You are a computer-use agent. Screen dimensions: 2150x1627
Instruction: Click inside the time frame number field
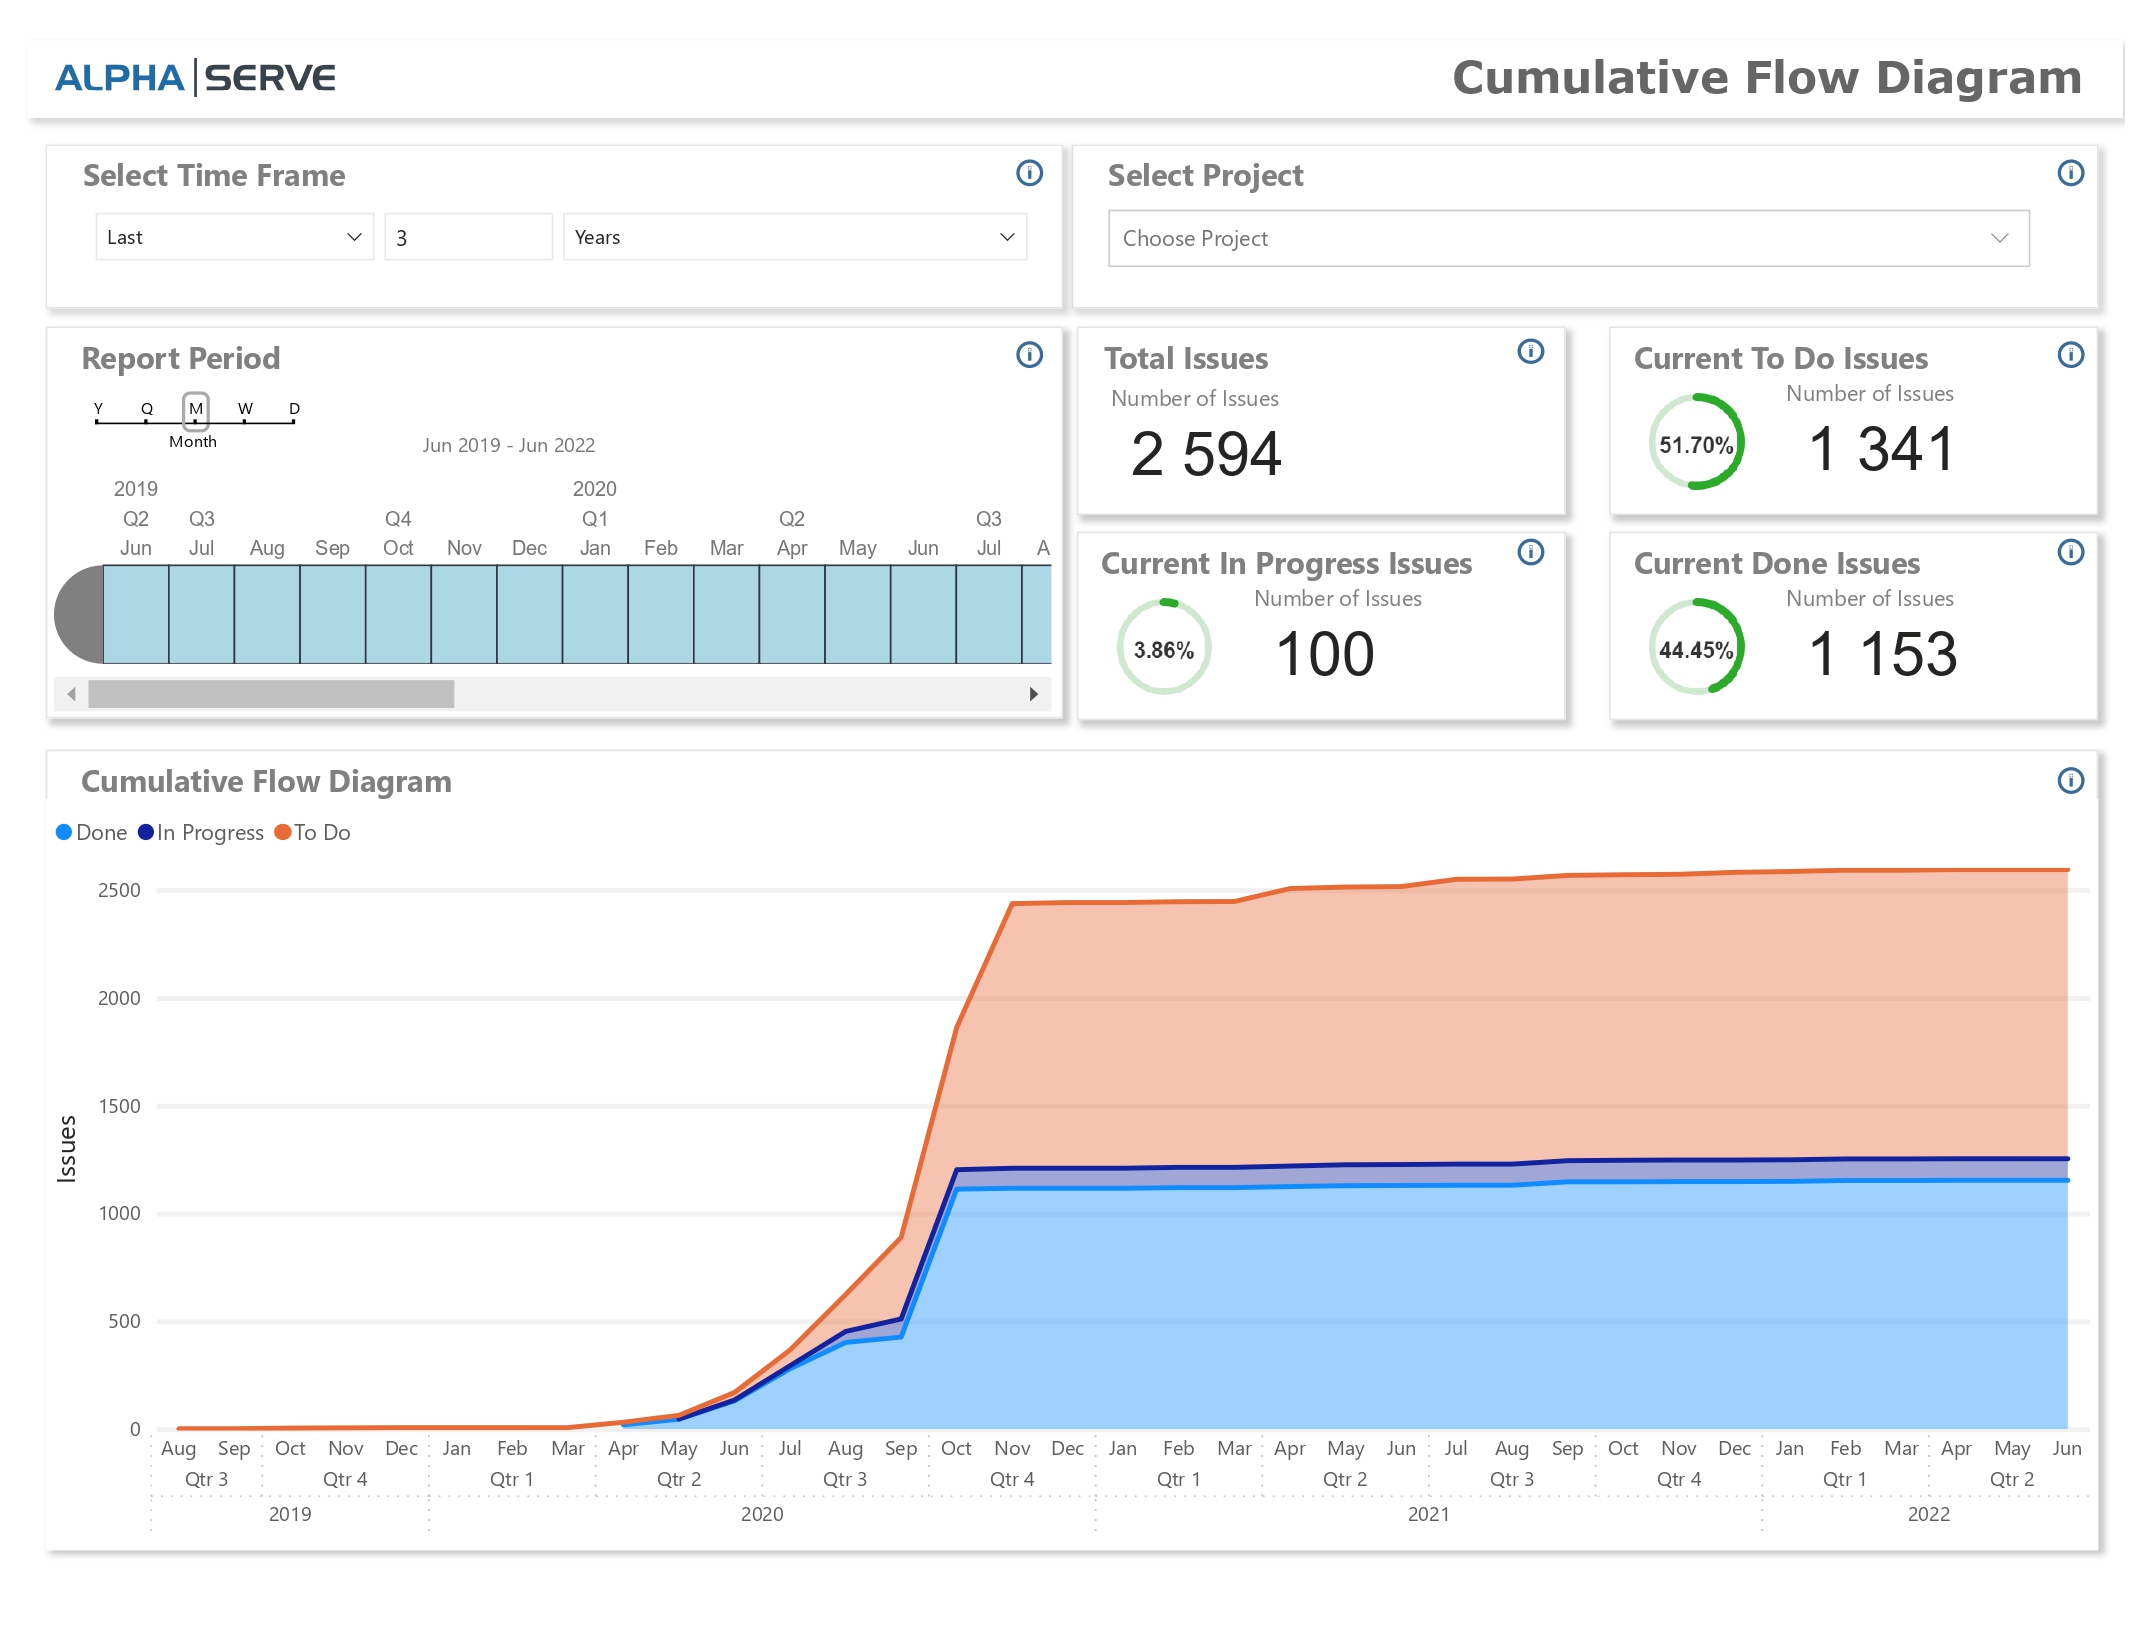467,237
